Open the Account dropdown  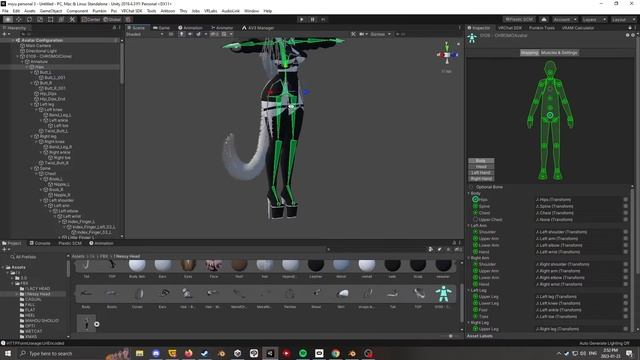565,19
